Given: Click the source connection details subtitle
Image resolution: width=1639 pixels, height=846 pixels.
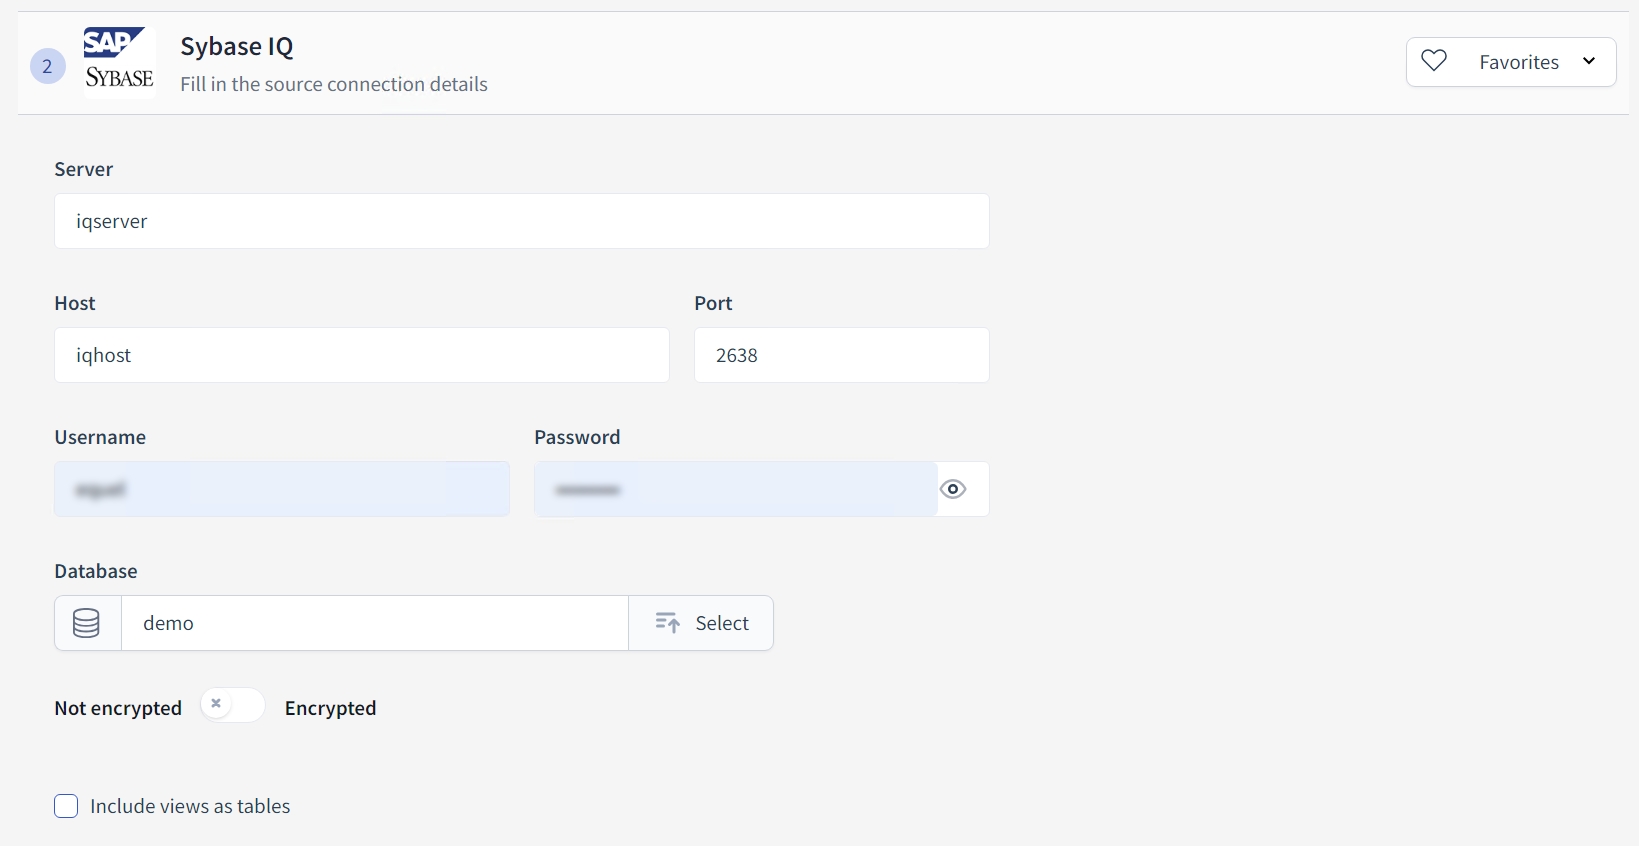Looking at the screenshot, I should (334, 84).
